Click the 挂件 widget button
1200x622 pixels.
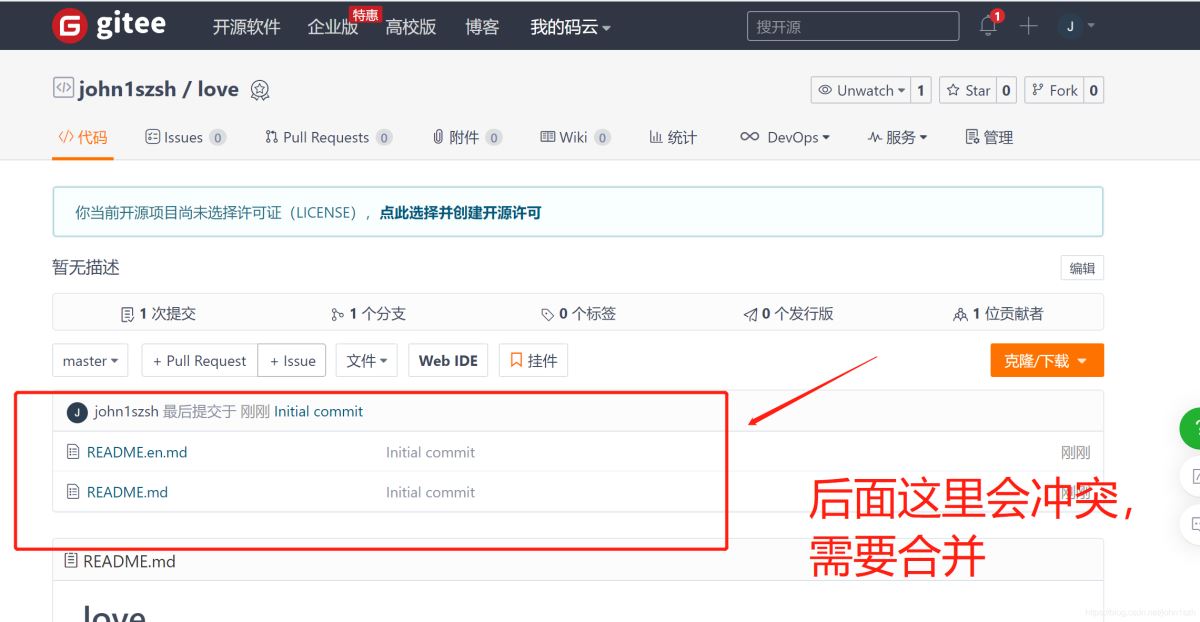(533, 361)
